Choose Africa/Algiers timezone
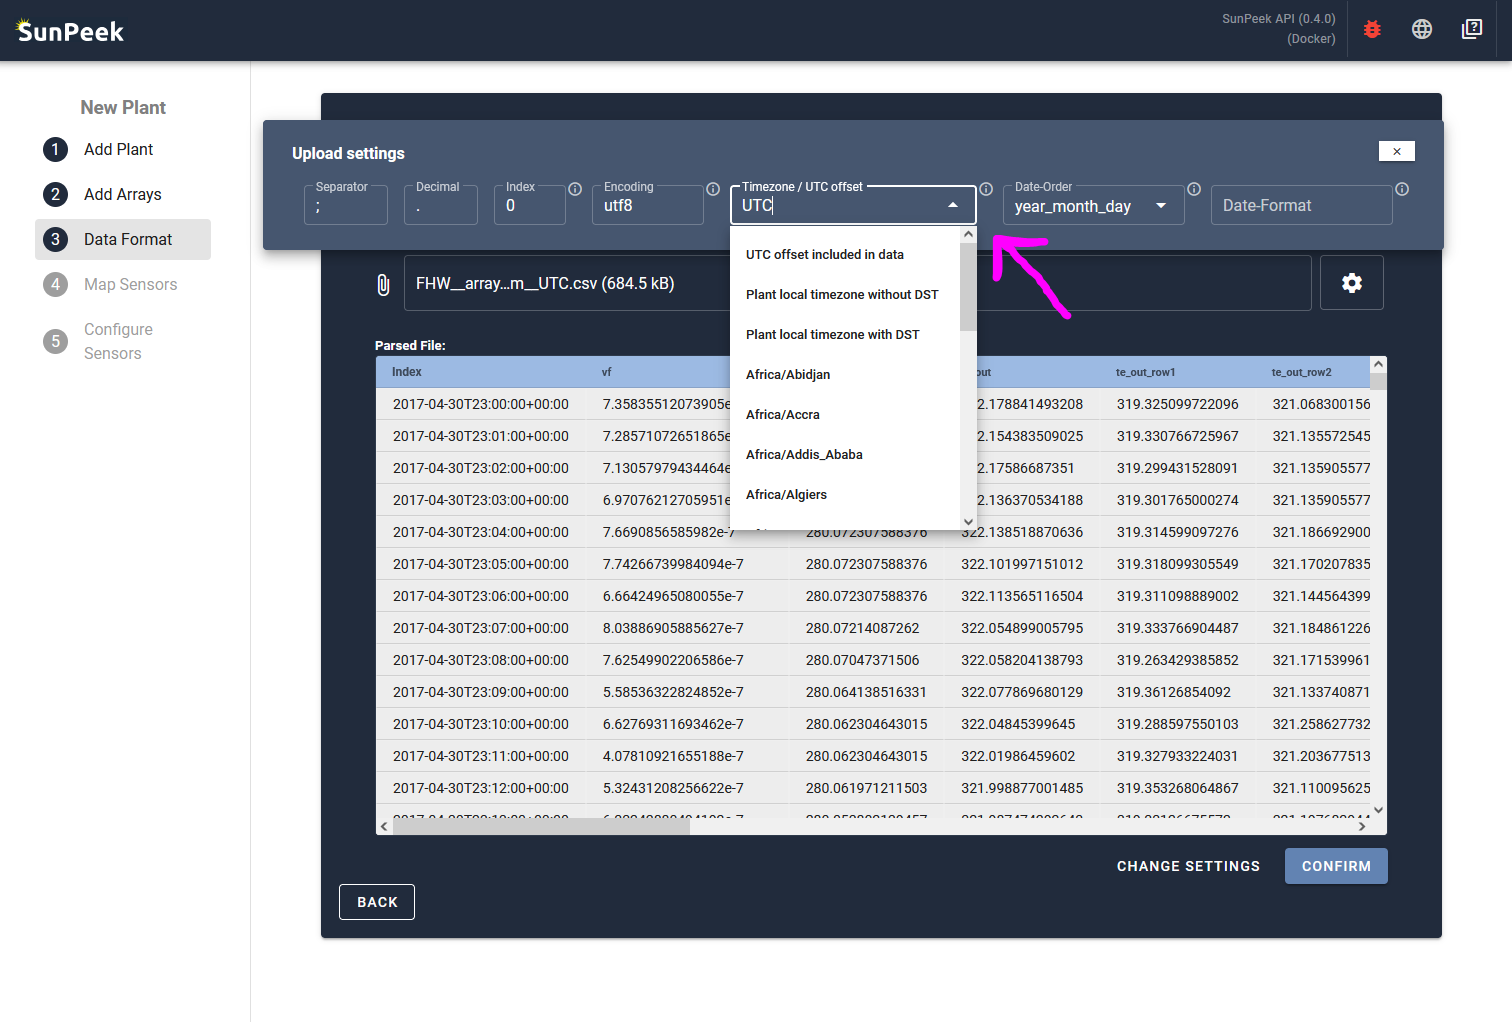Image resolution: width=1512 pixels, height=1022 pixels. coord(846,494)
